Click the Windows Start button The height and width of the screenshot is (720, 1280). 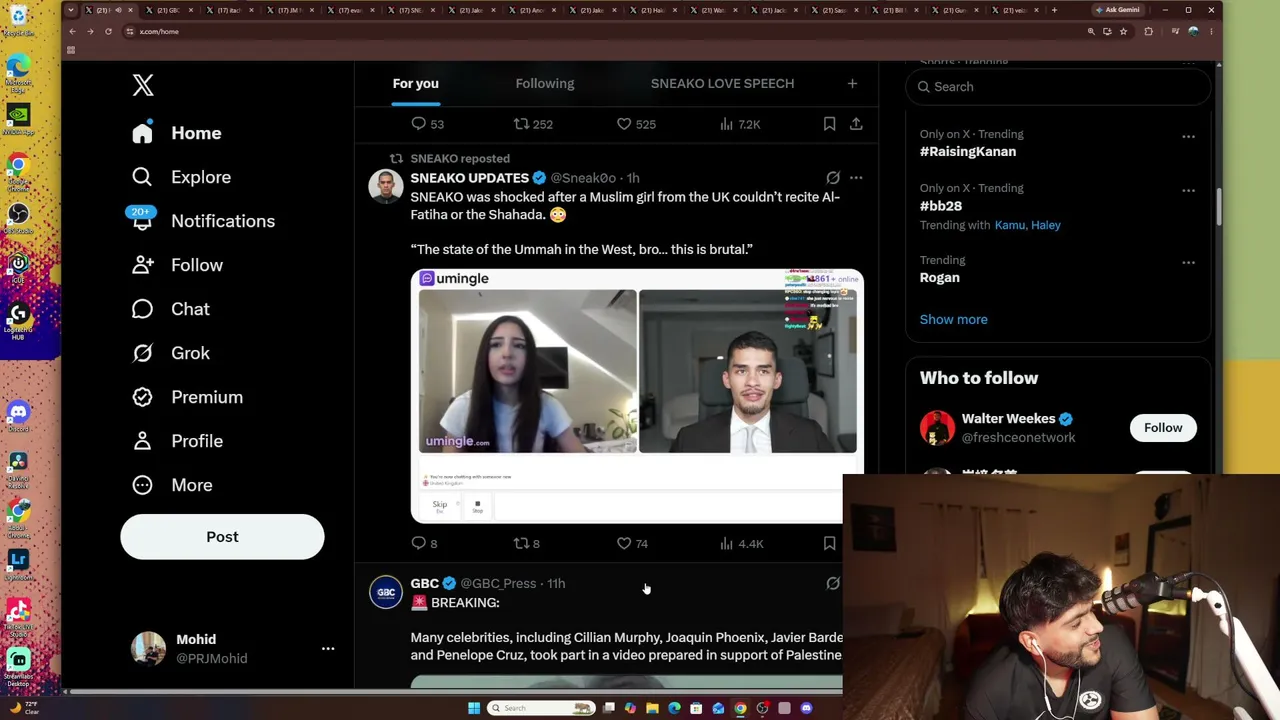(474, 708)
